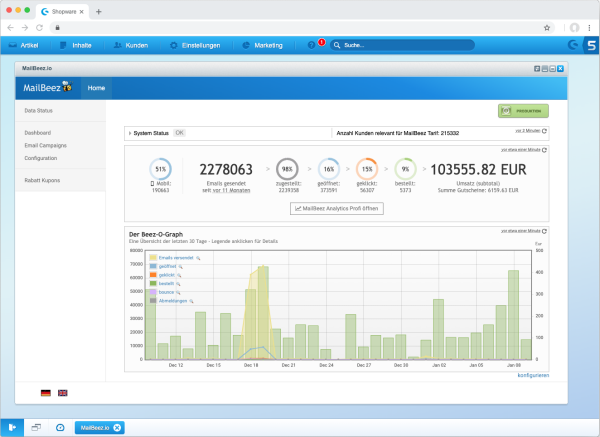Click magnifier icon beside Abmeldungen
This screenshot has height=437, width=600.
(191, 301)
